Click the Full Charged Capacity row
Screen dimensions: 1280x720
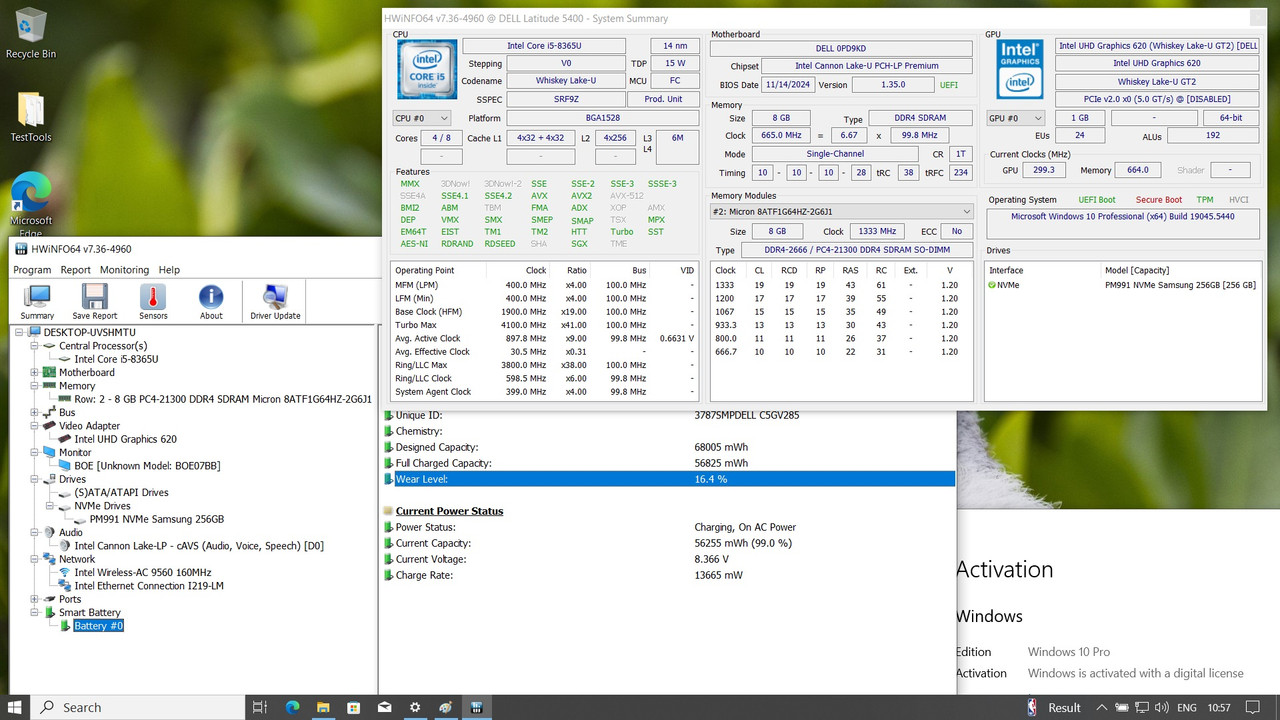pos(668,463)
